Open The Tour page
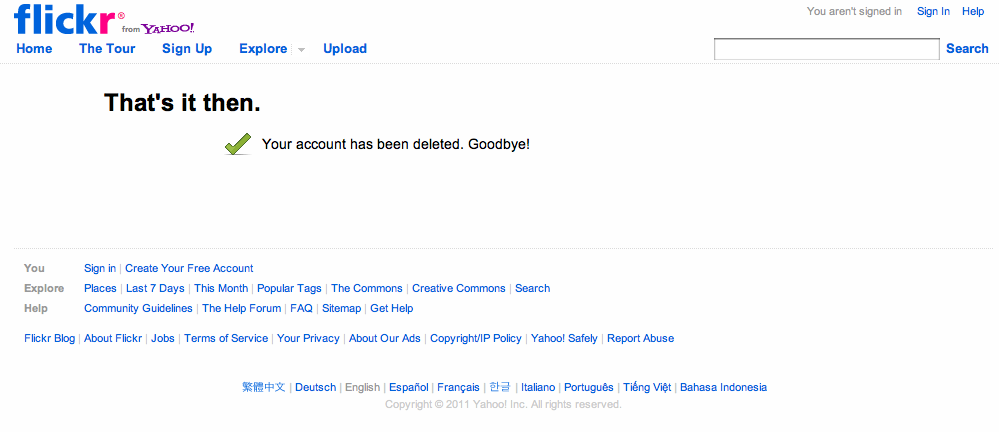This screenshot has height=432, width=999. (107, 48)
